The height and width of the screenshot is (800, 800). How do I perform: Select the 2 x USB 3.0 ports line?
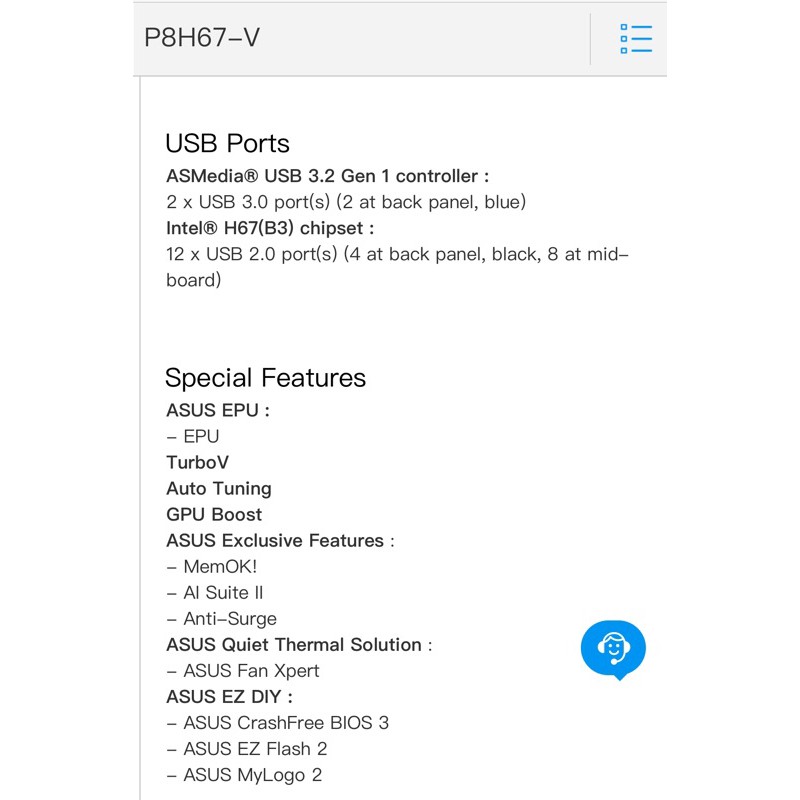click(345, 202)
